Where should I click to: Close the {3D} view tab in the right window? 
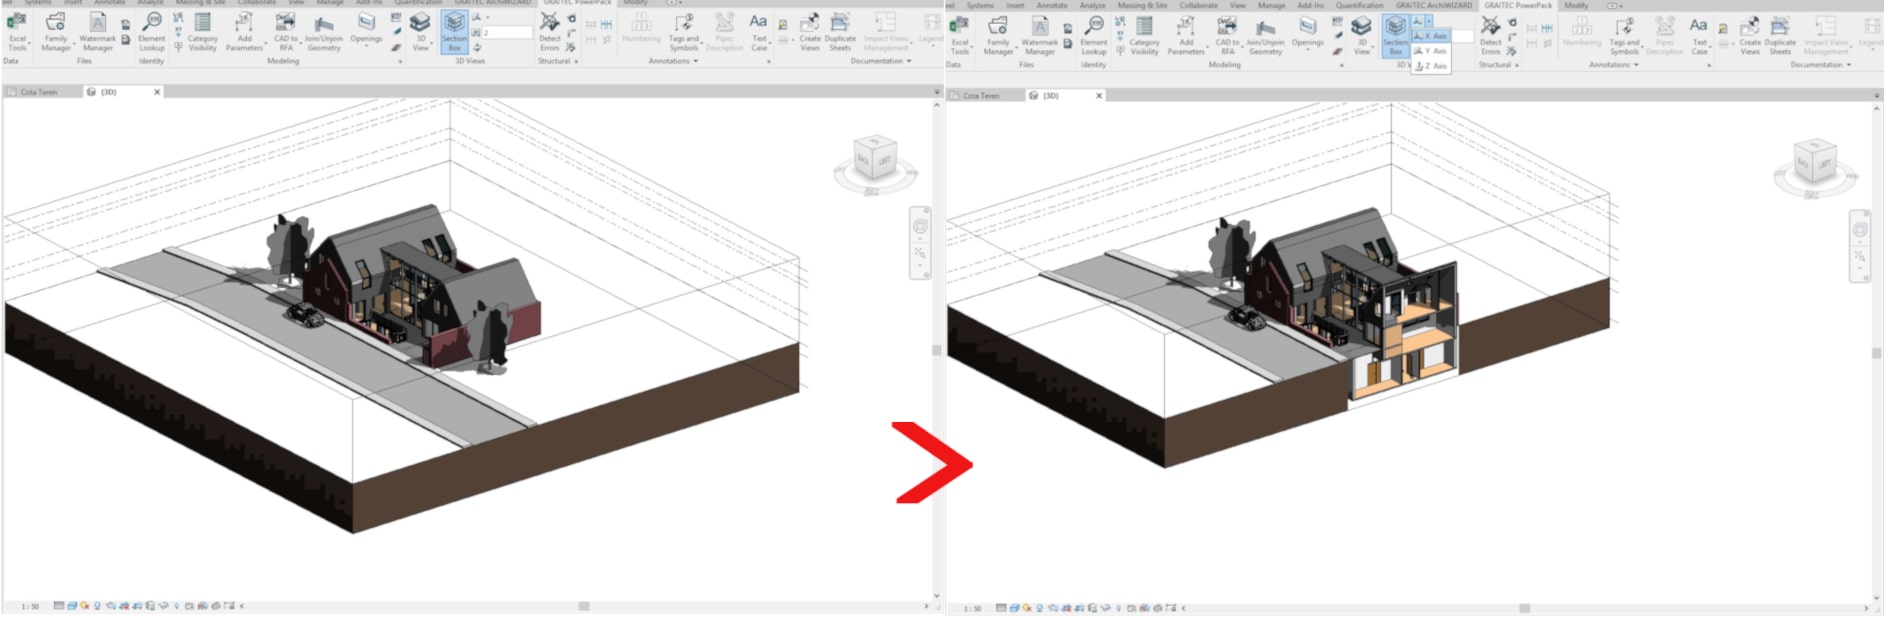(1099, 96)
